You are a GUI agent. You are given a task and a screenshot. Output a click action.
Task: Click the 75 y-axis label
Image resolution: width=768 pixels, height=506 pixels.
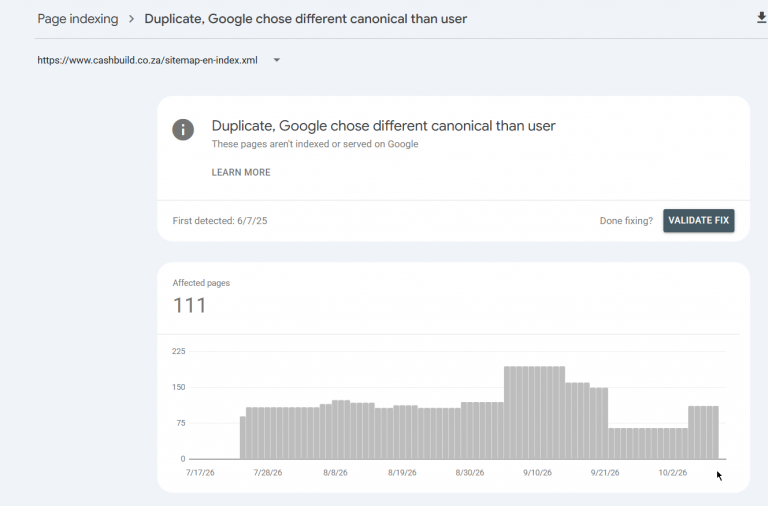point(181,423)
